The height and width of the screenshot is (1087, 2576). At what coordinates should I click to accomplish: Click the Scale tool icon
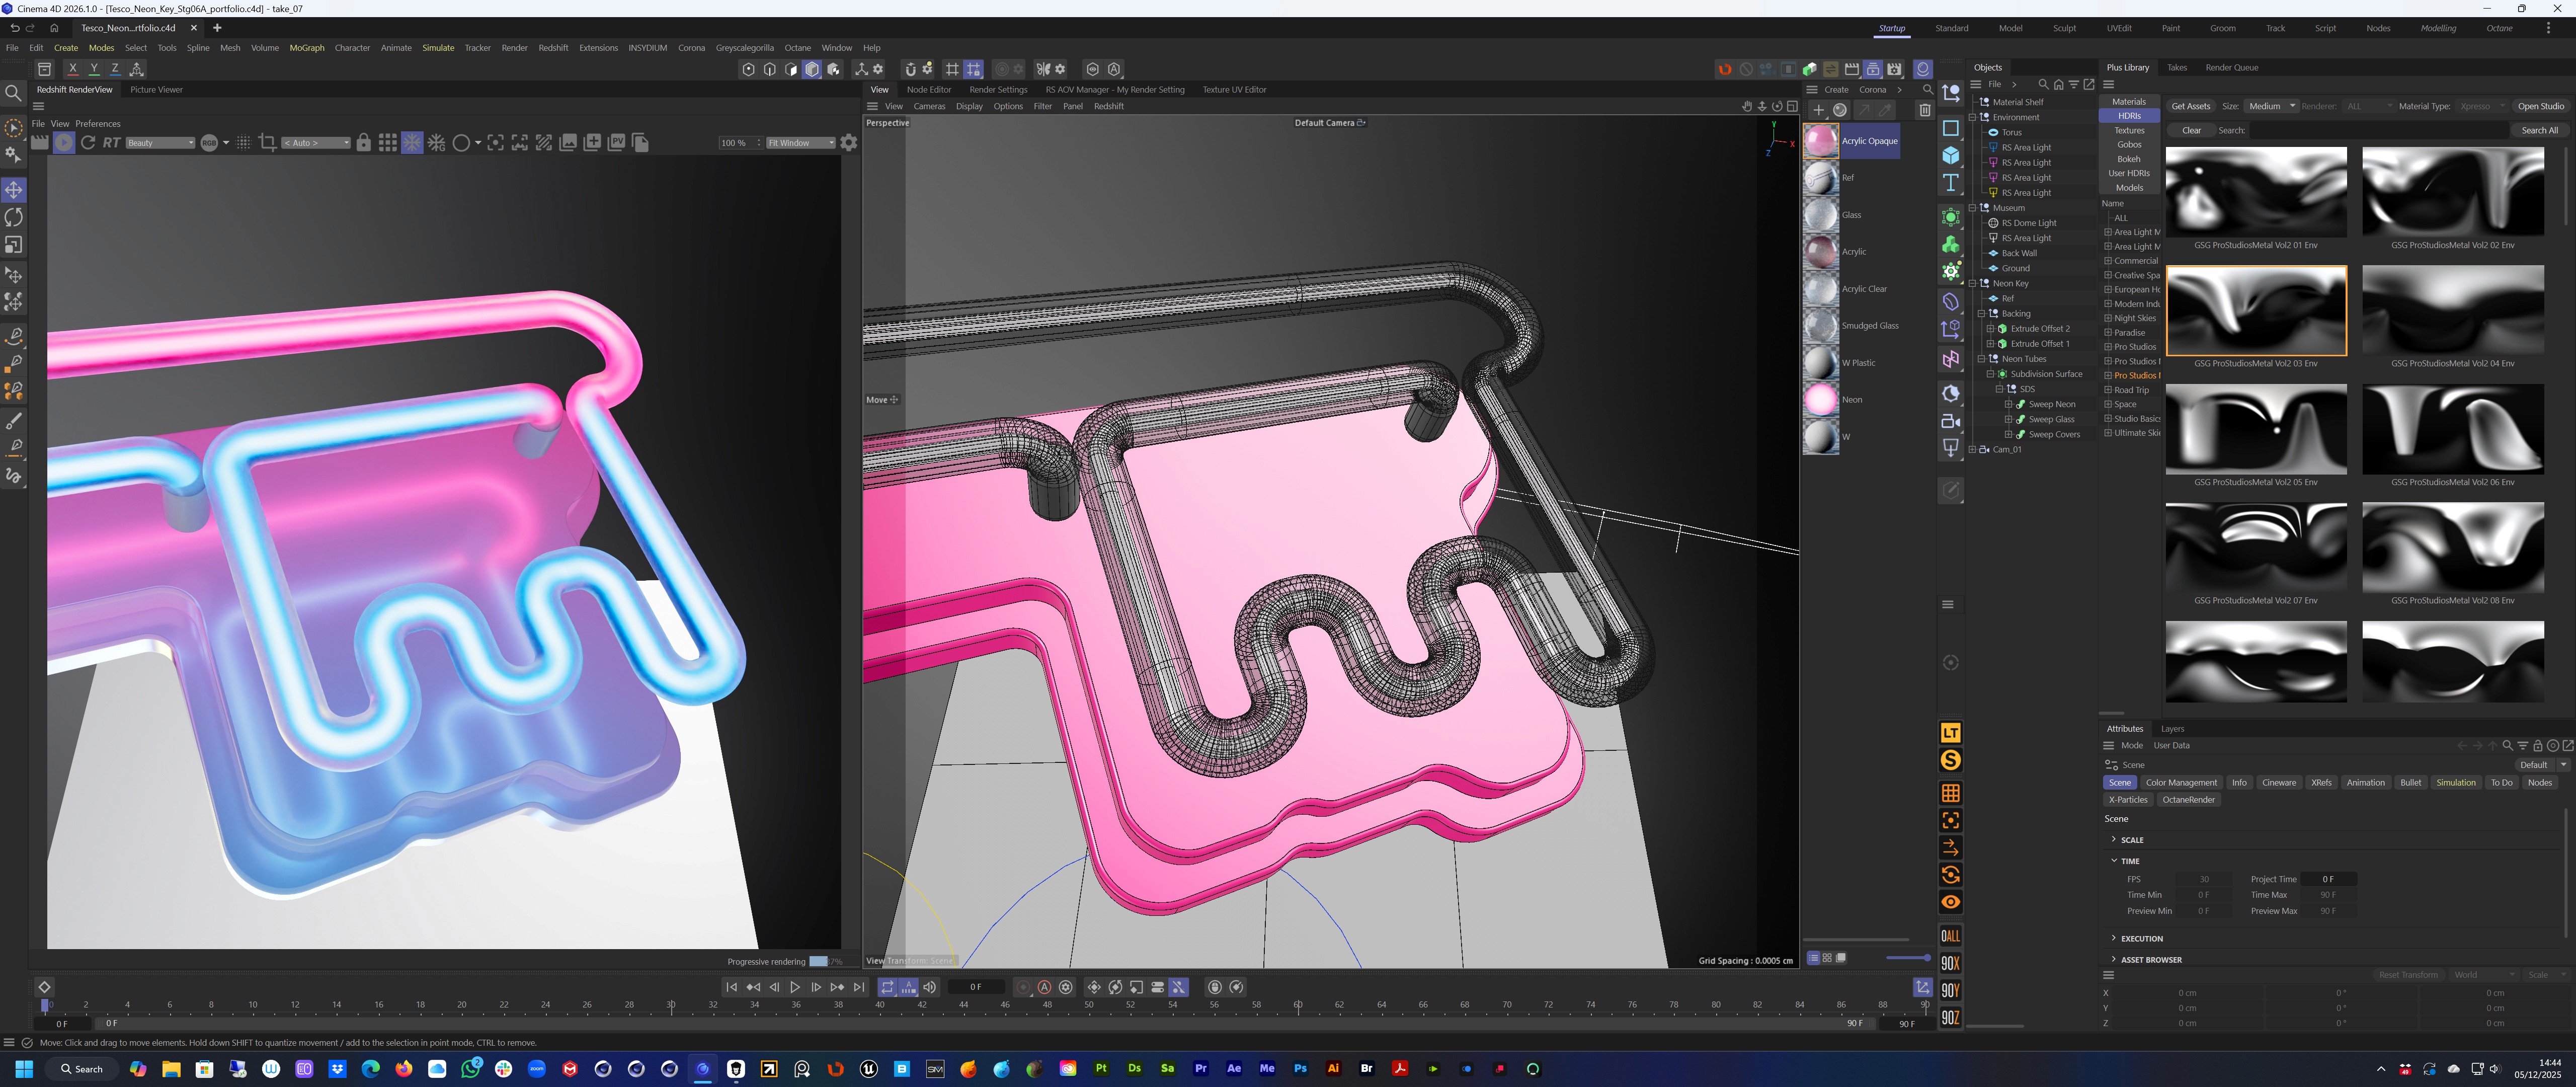[x=14, y=245]
